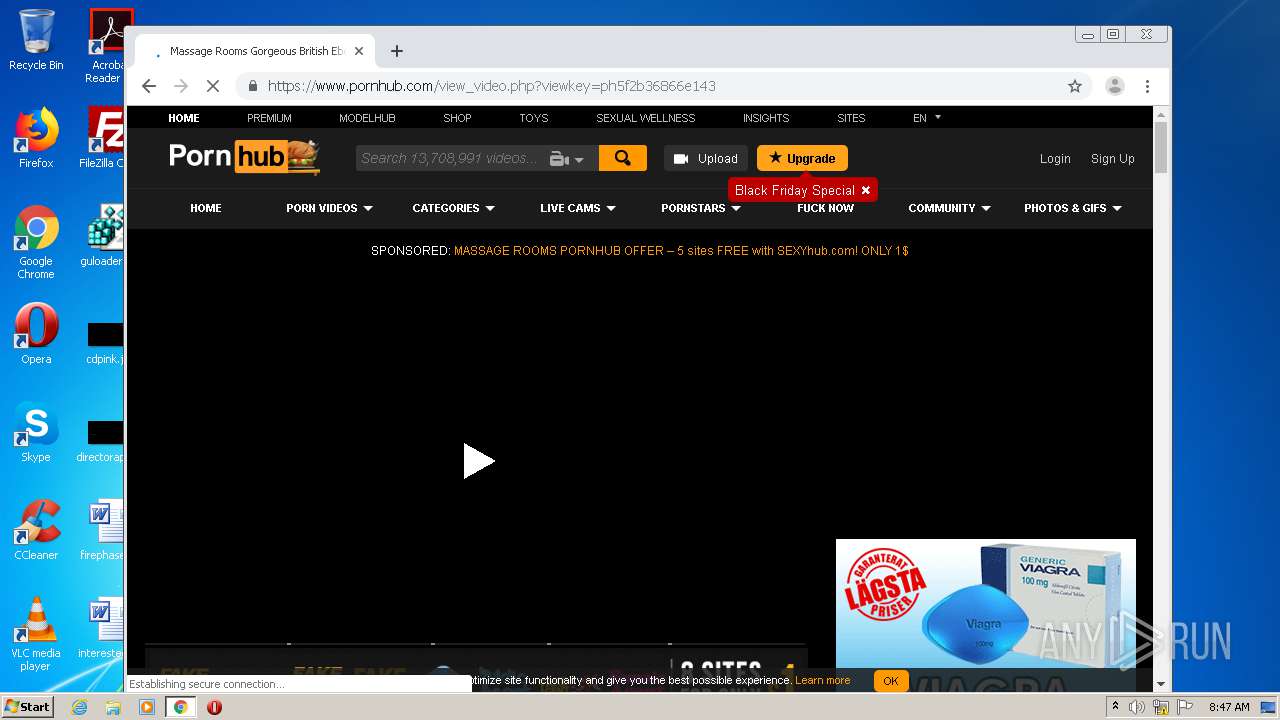Screen dimensions: 1280x720
Task: Select HOME in the top black bar
Action: click(x=184, y=118)
